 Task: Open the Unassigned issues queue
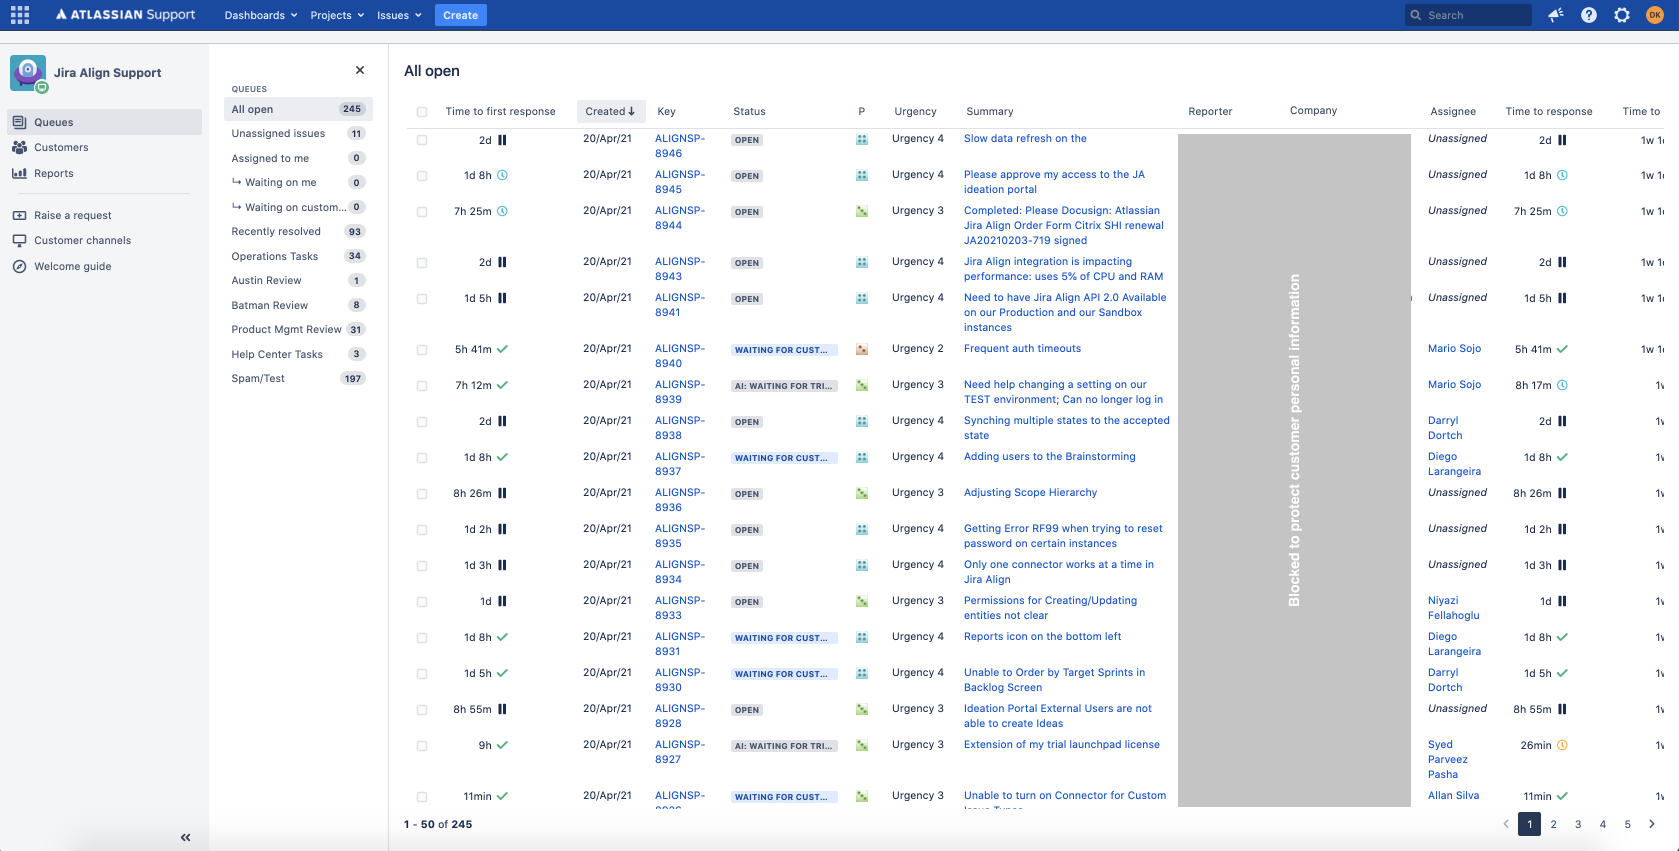pos(298,133)
